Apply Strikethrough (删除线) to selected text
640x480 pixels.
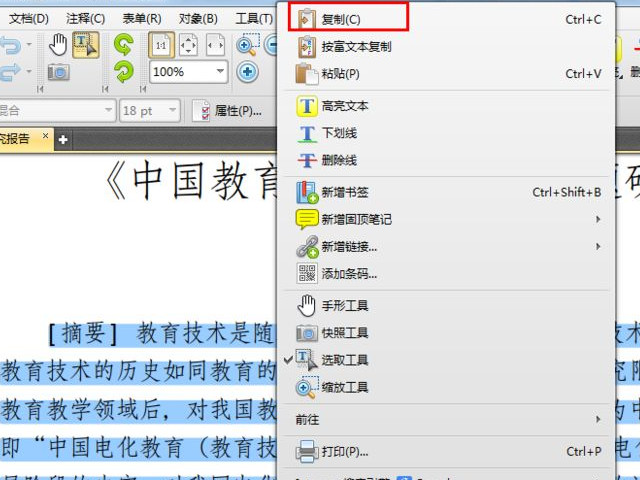(448, 160)
